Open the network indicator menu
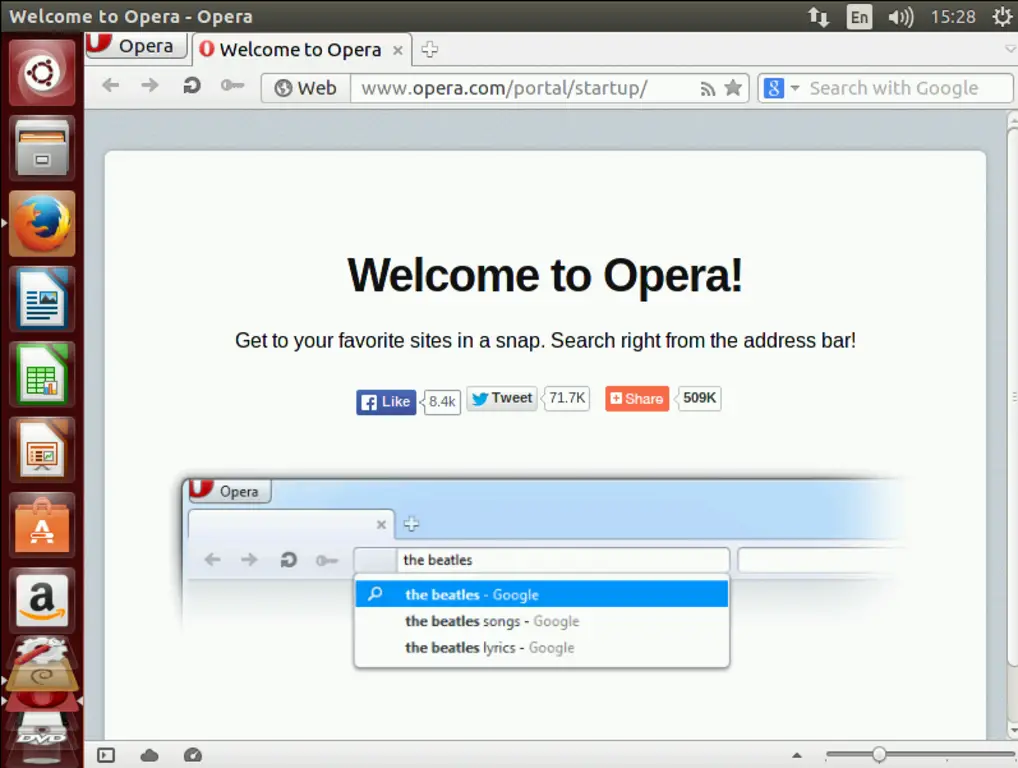This screenshot has width=1018, height=768. 818,16
